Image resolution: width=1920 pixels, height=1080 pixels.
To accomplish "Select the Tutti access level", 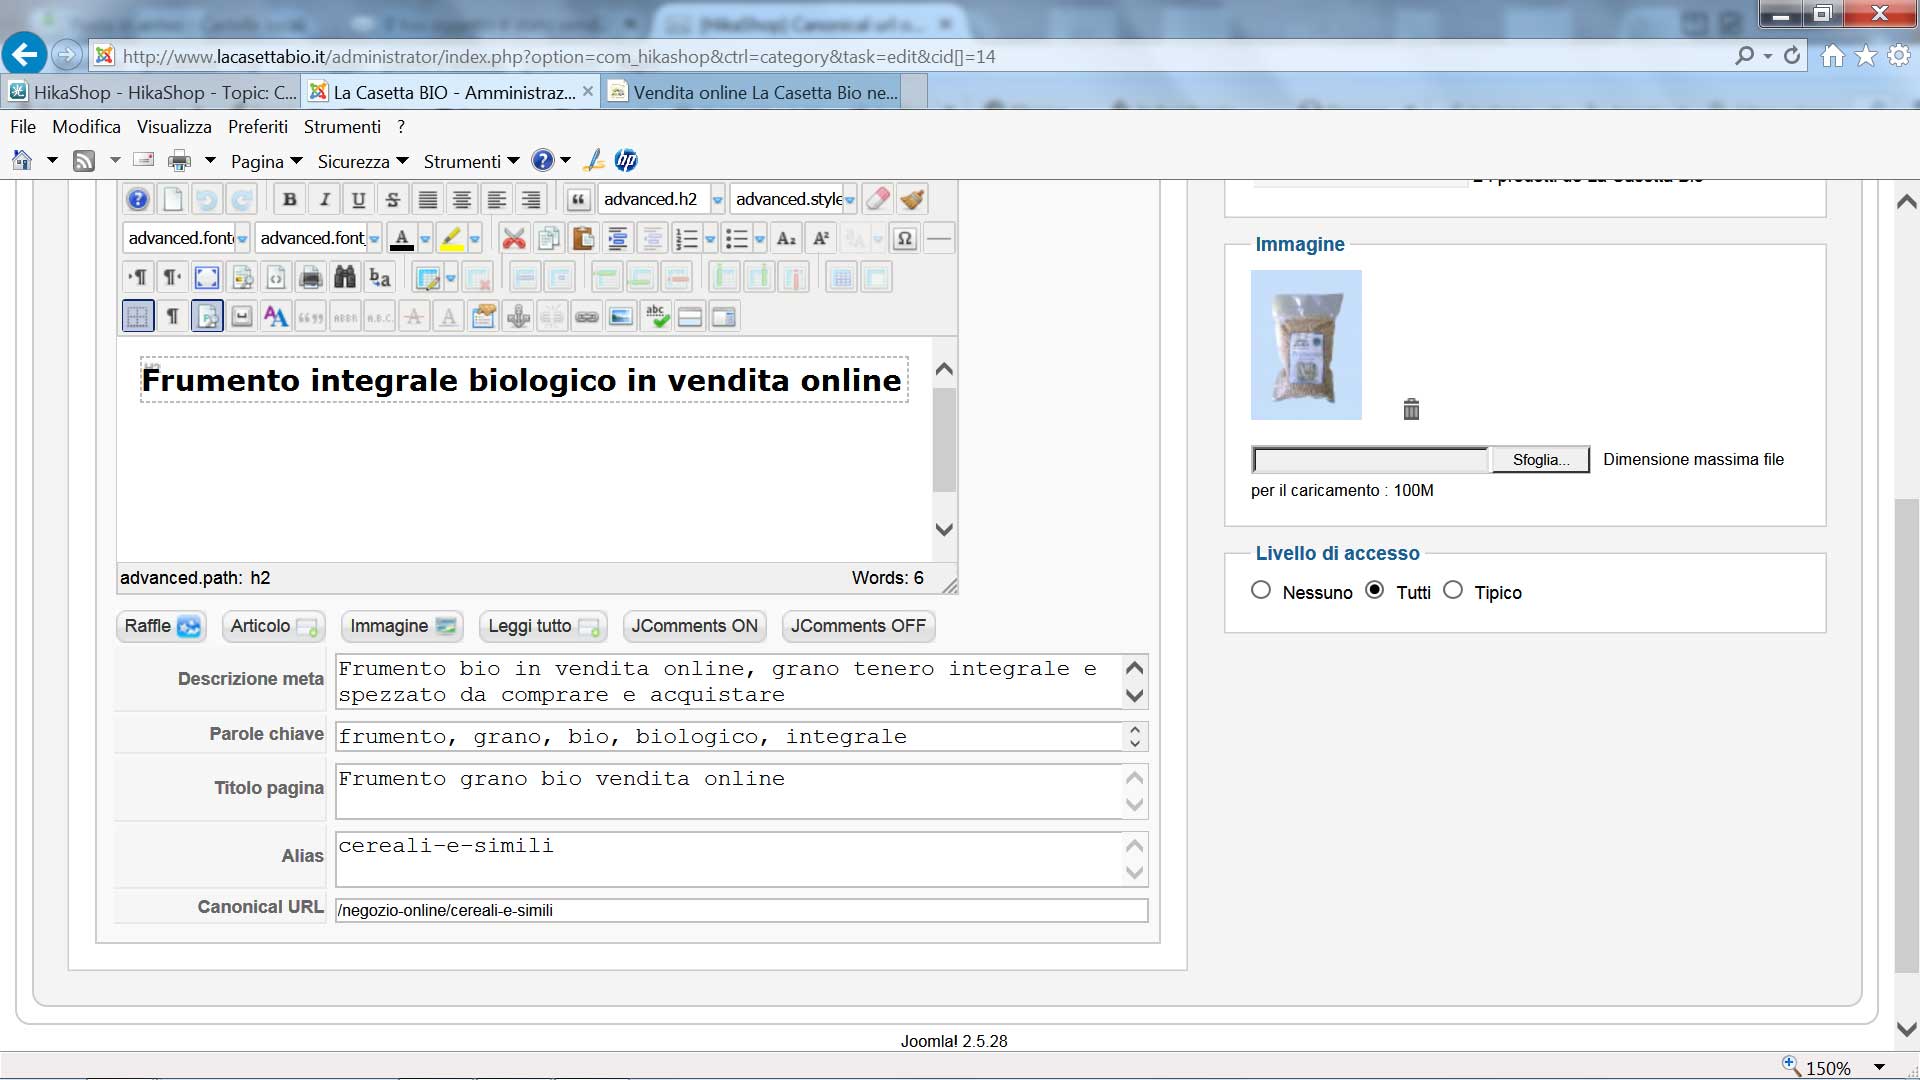I will (1375, 590).
